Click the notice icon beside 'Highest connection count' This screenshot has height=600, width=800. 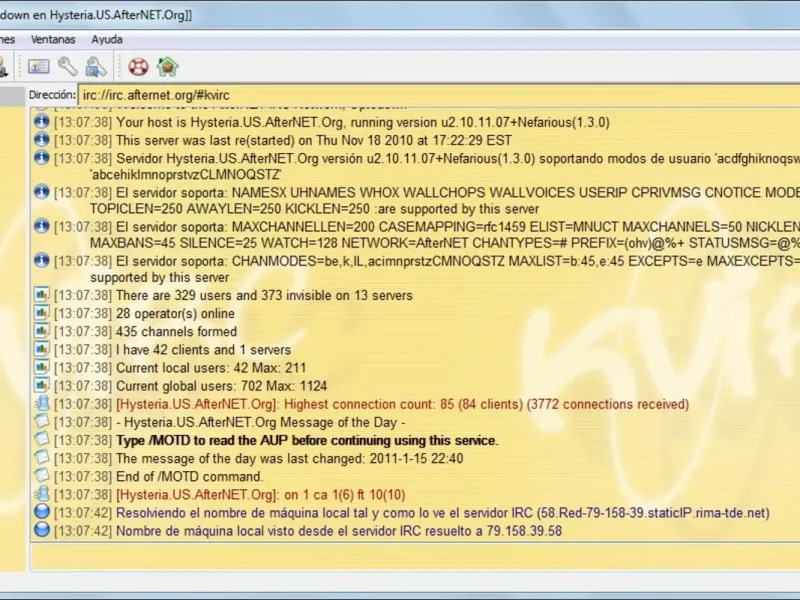pos(42,404)
